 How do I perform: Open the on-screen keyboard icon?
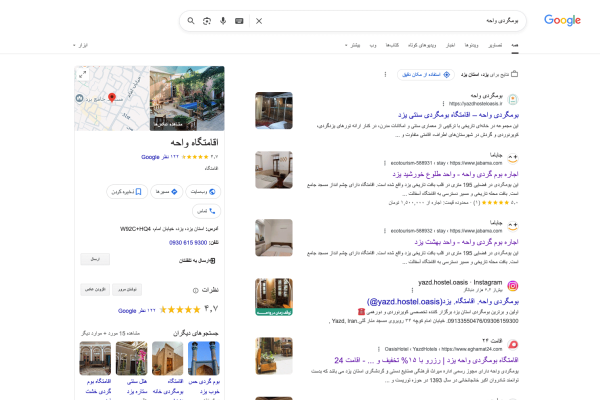pos(239,21)
